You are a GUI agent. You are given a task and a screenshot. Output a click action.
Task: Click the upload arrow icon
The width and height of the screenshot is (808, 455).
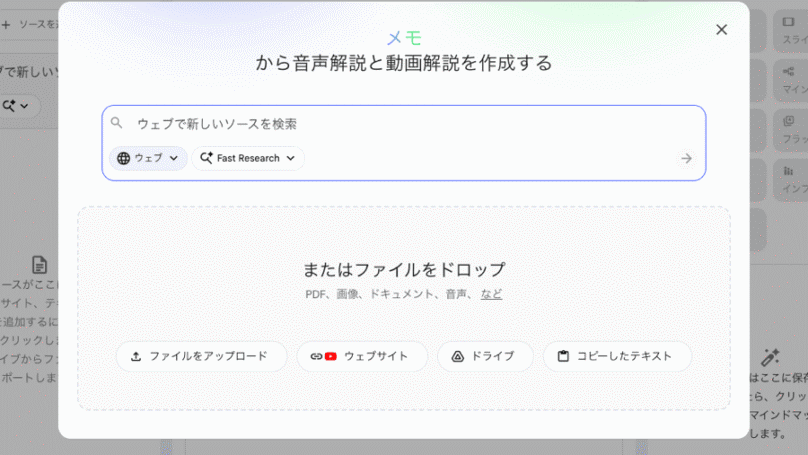tap(136, 356)
